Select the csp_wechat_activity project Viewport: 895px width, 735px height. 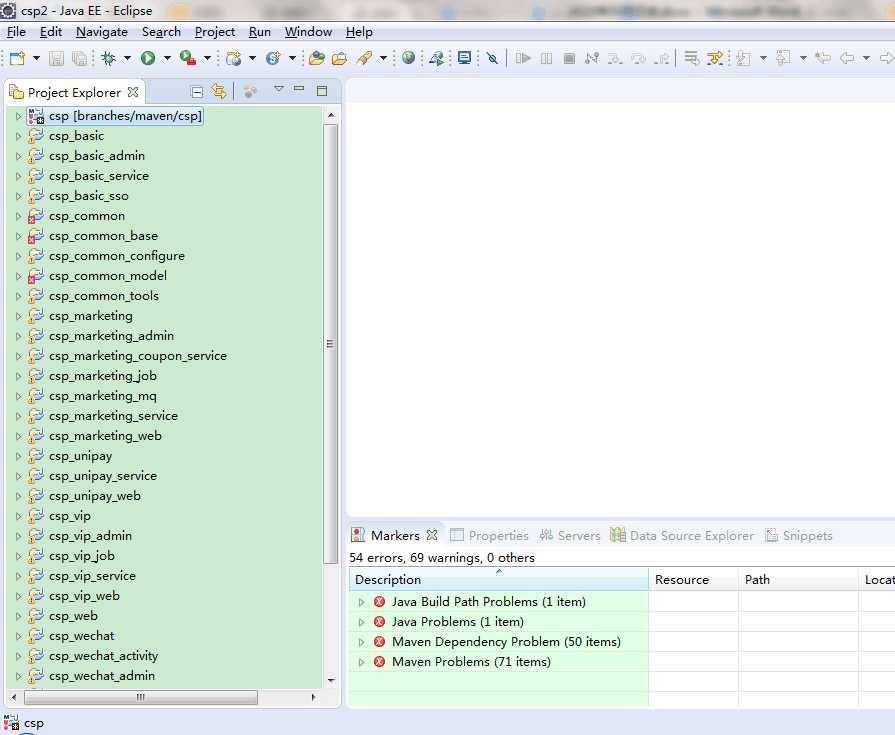[103, 656]
